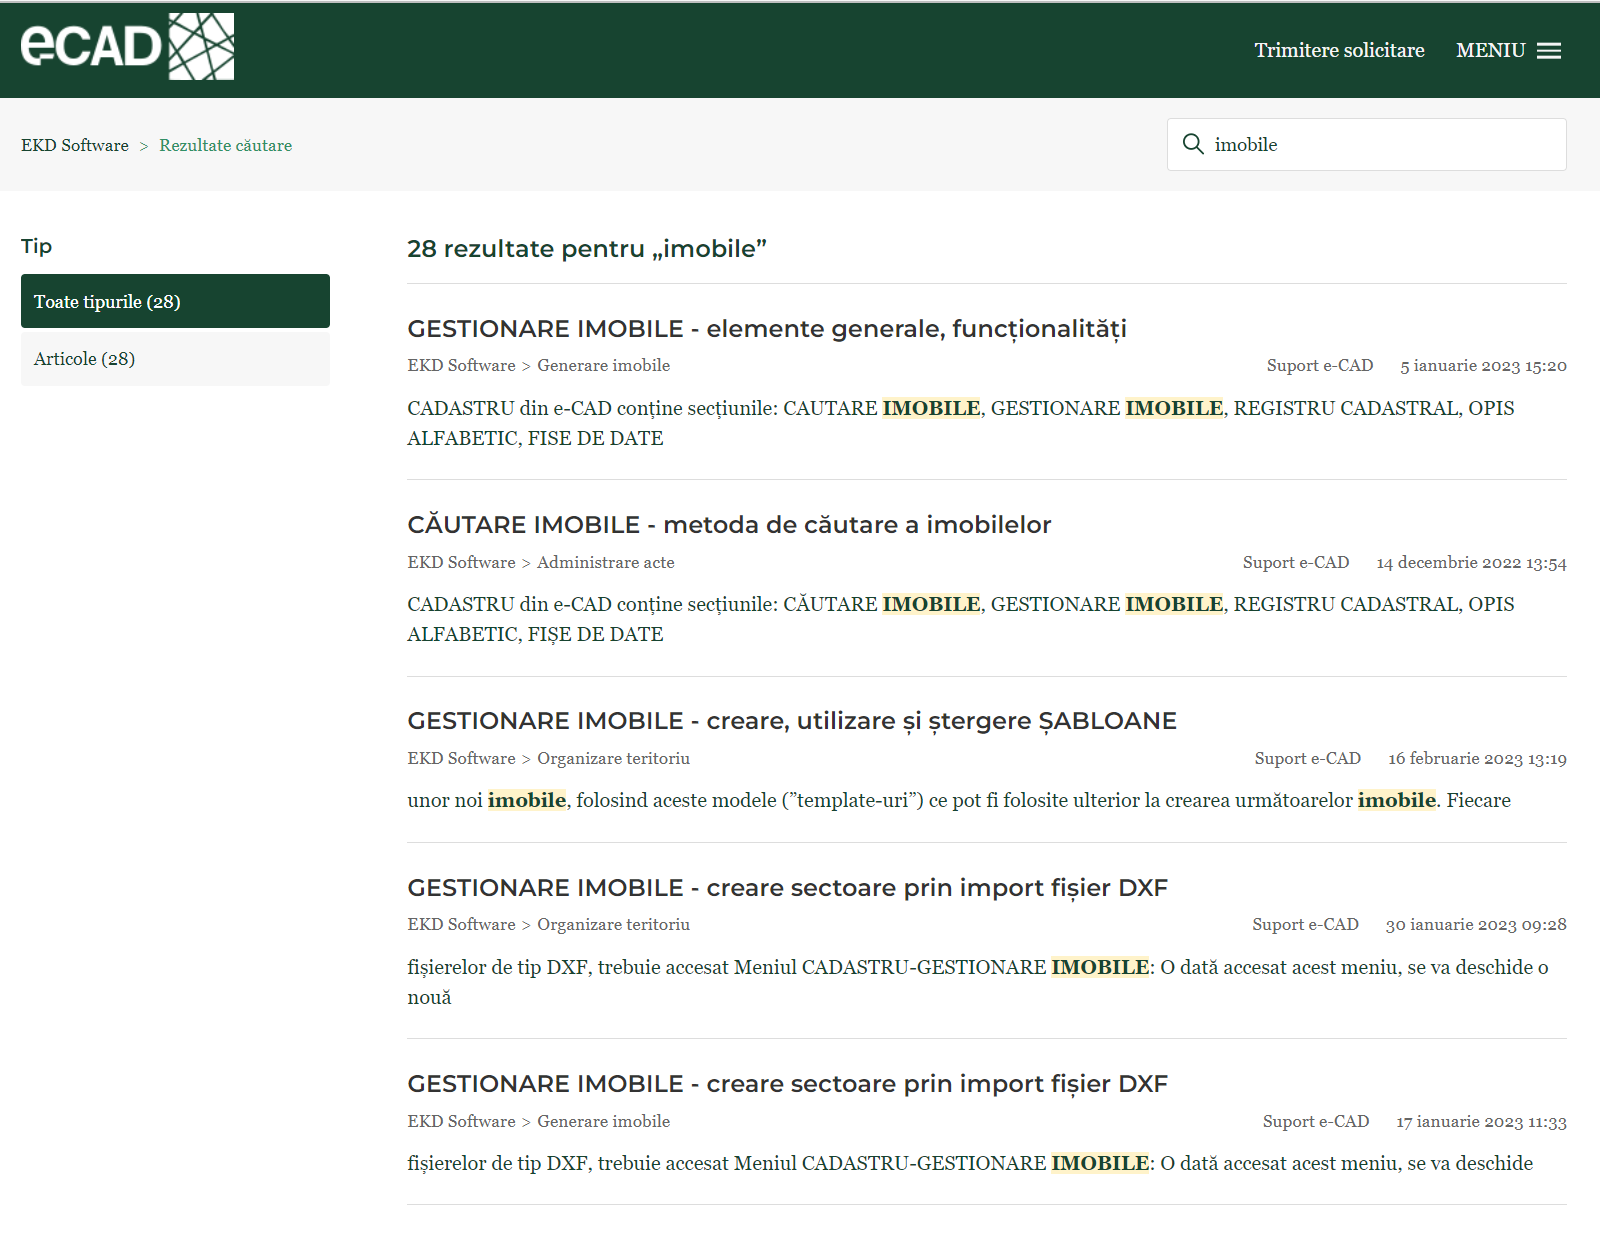The height and width of the screenshot is (1238, 1600).
Task: Click Generare imobile category under first result
Action: coord(603,366)
